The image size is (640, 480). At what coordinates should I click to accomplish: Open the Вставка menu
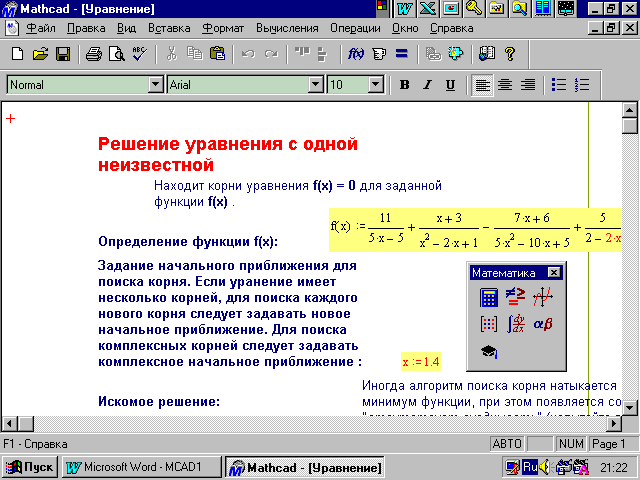169,28
